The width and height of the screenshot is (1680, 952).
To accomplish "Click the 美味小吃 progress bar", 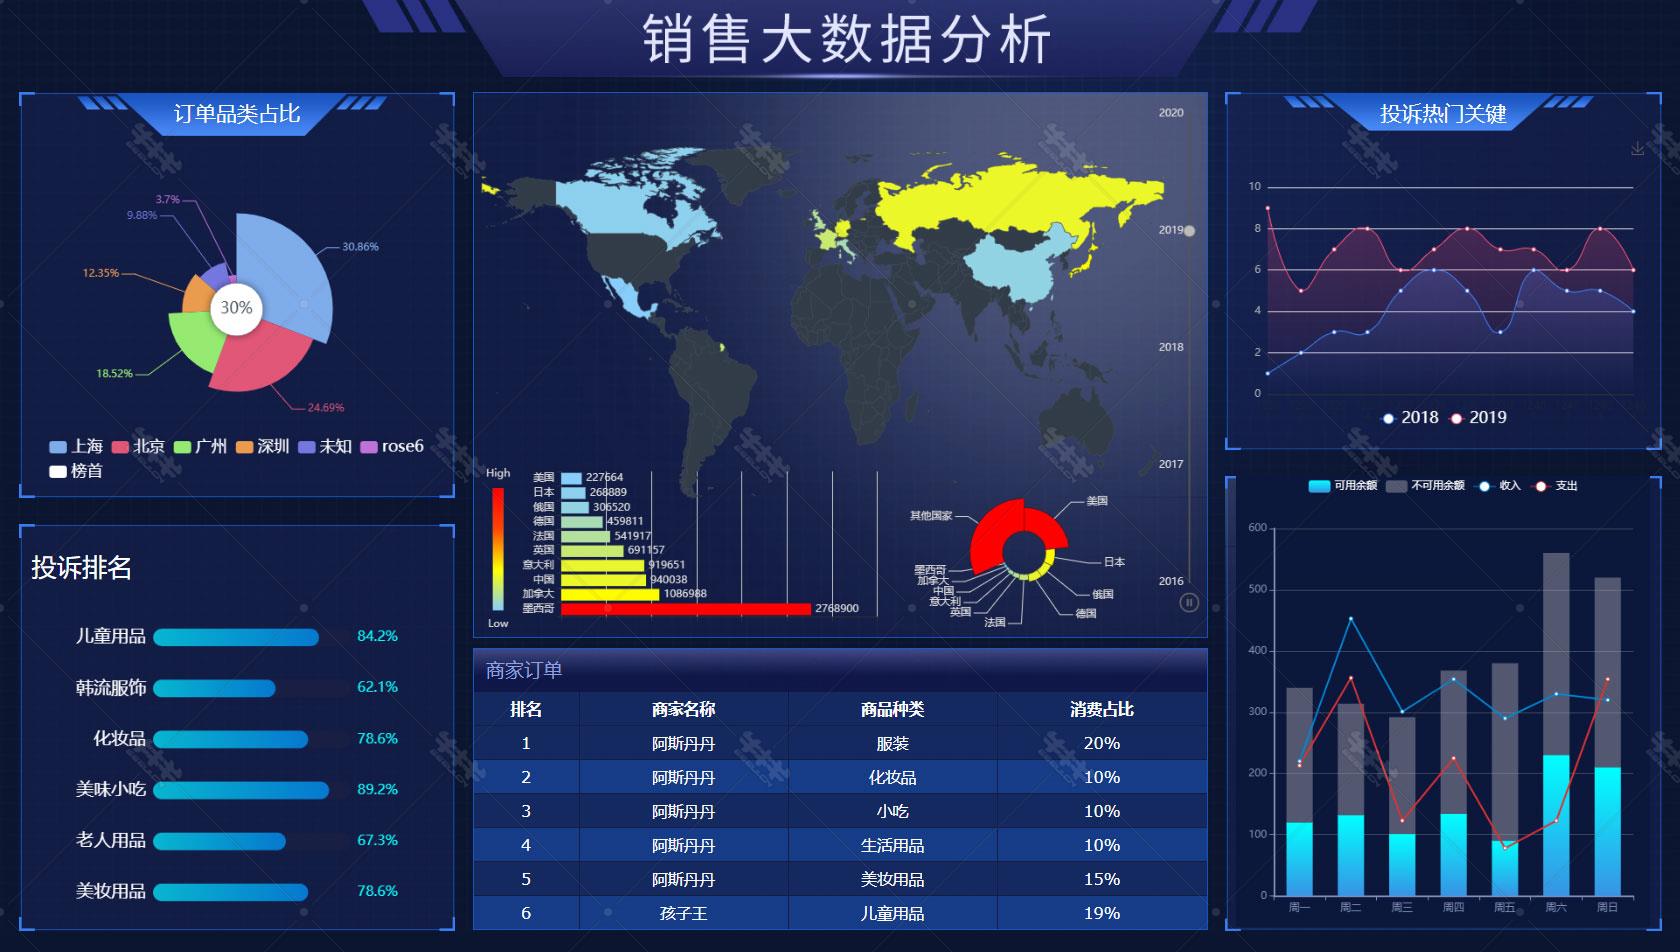I will click(x=241, y=790).
